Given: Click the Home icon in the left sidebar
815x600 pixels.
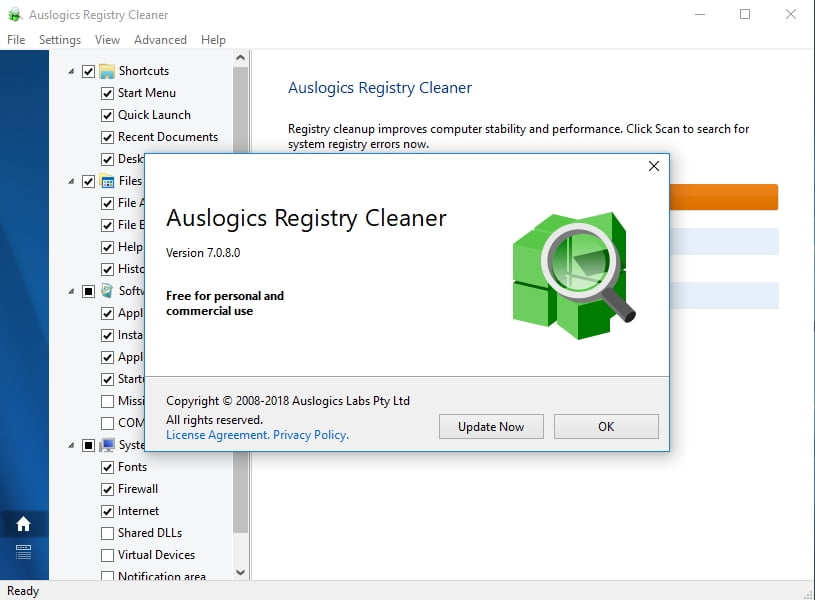Looking at the screenshot, I should coord(23,524).
